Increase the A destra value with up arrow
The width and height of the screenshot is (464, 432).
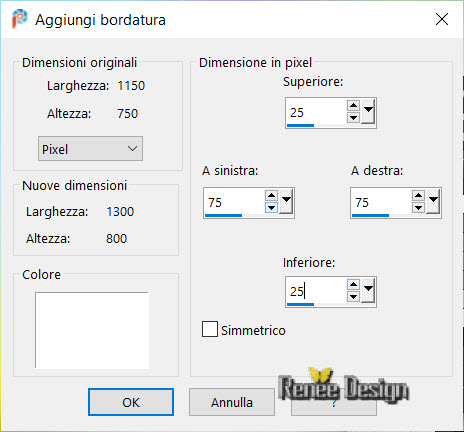[418, 196]
